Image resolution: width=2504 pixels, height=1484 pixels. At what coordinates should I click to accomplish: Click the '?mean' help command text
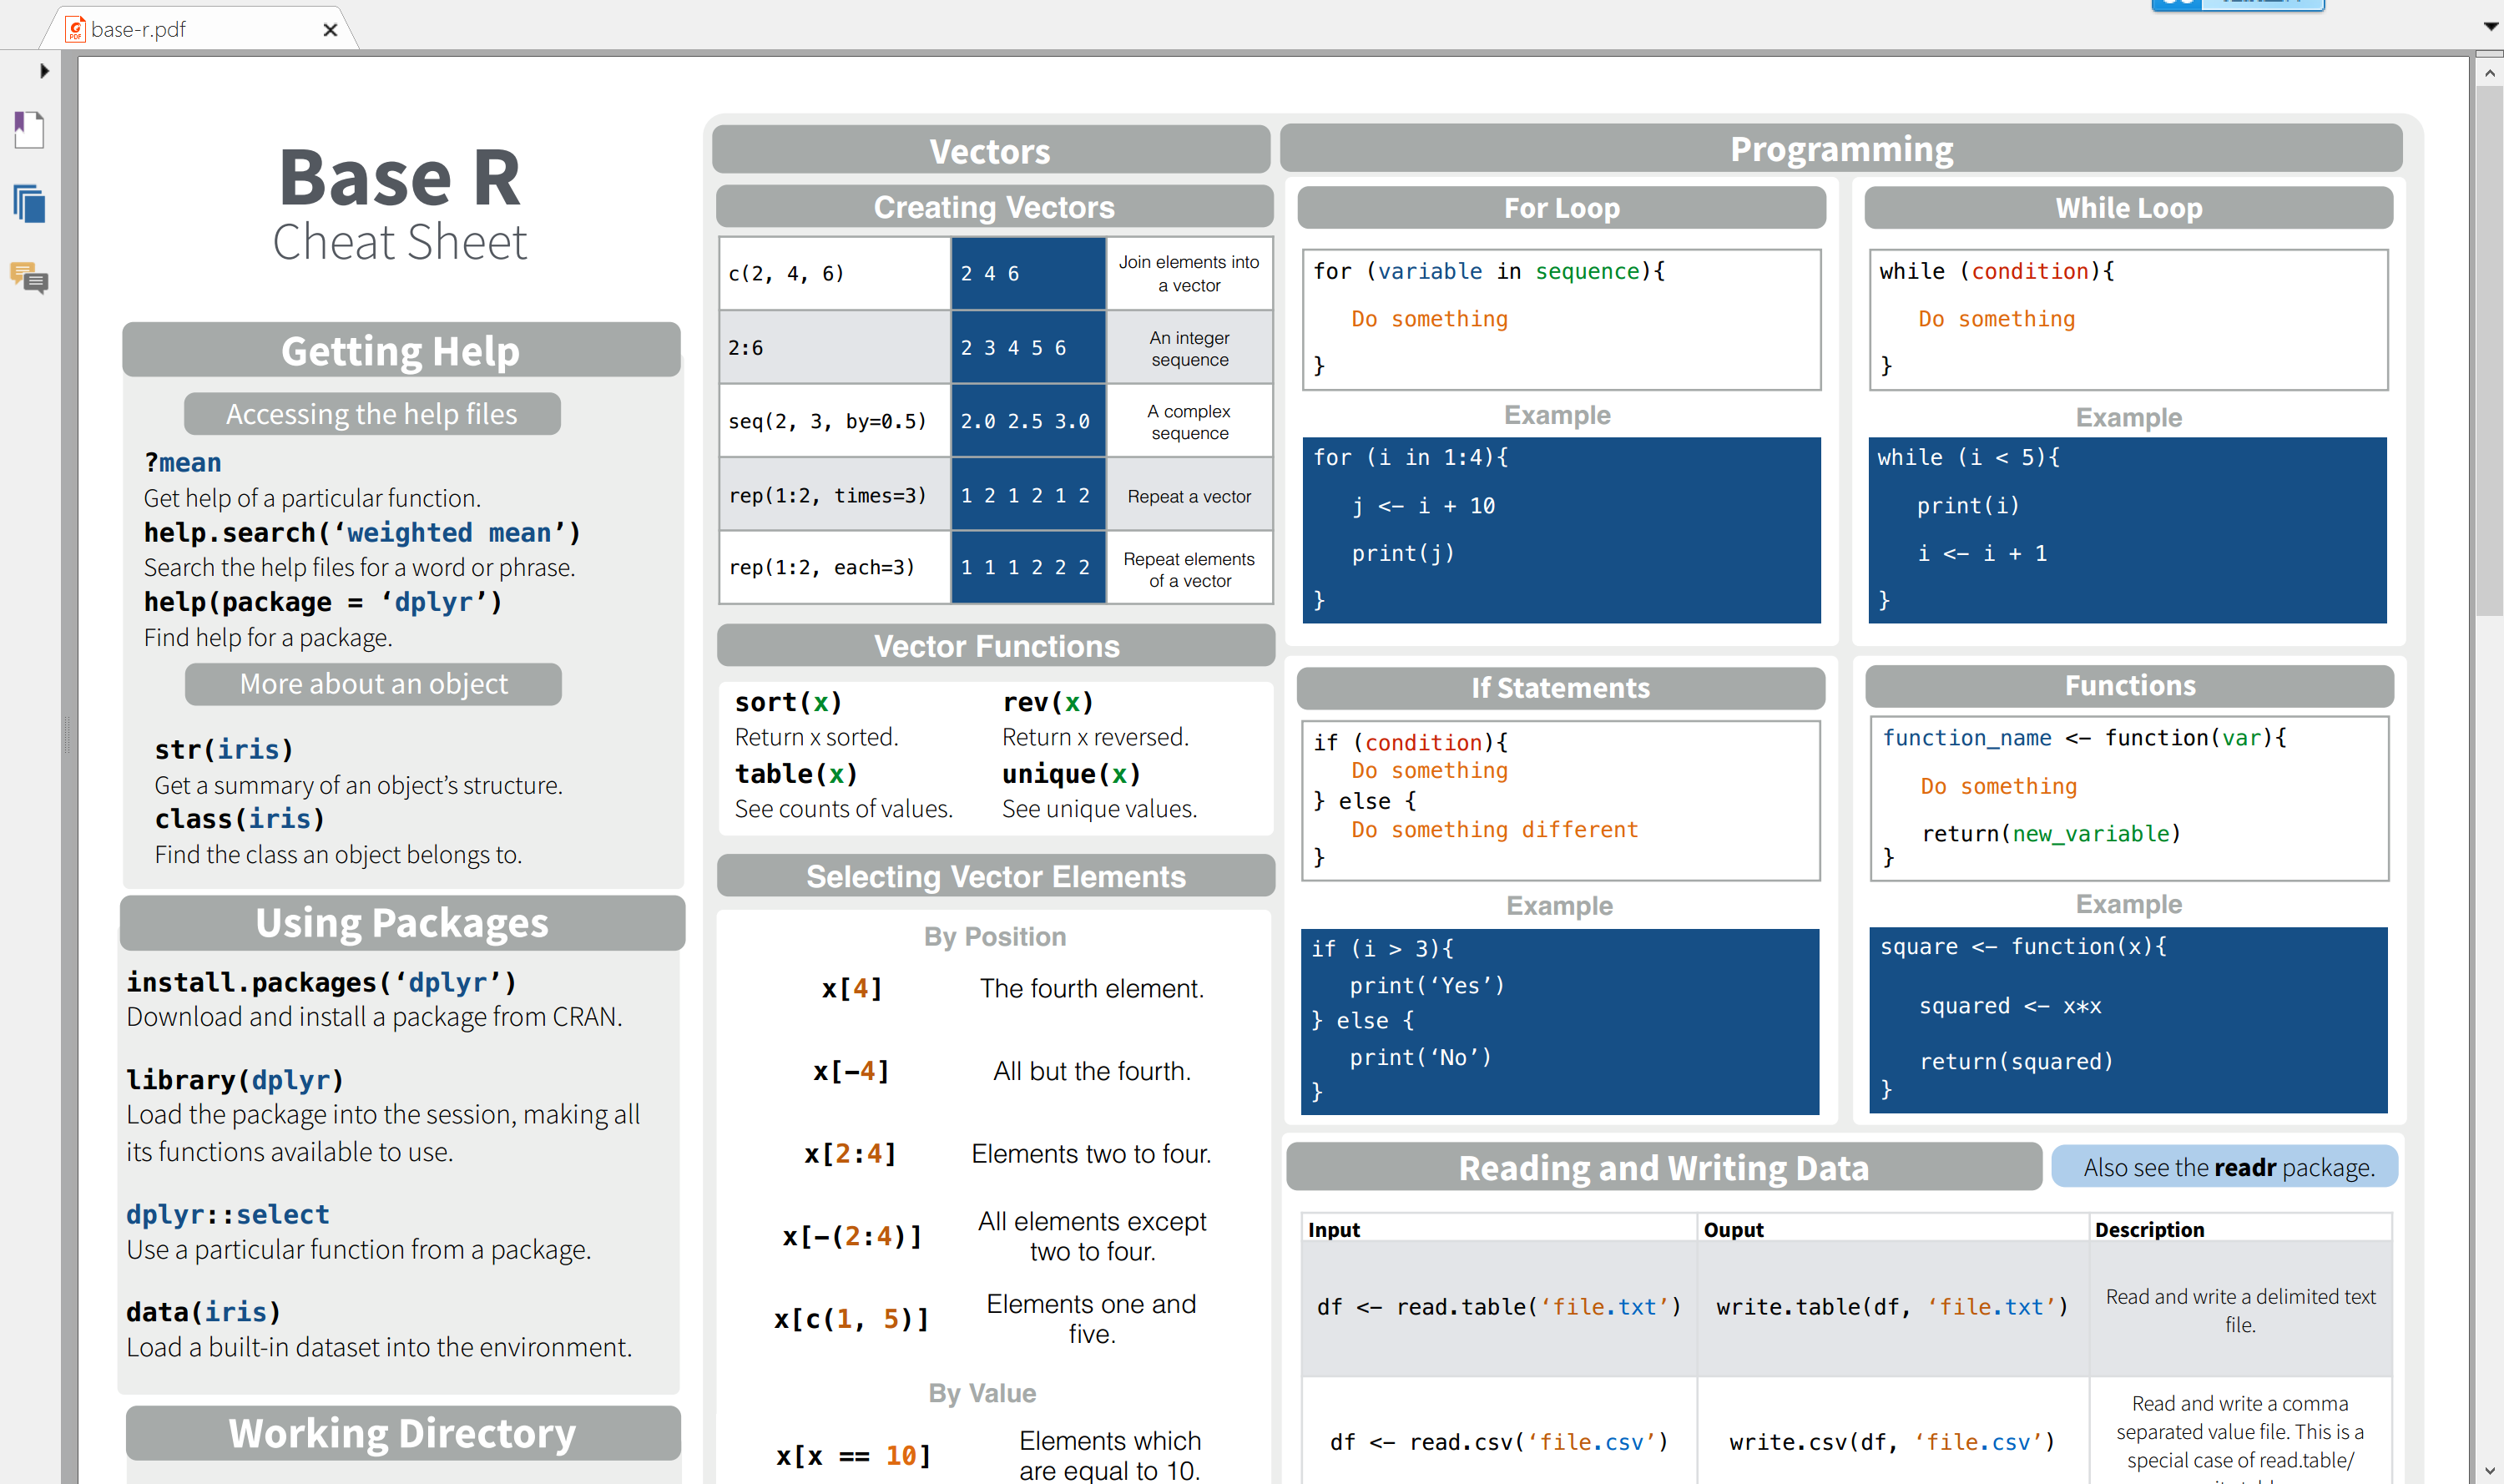(x=183, y=462)
